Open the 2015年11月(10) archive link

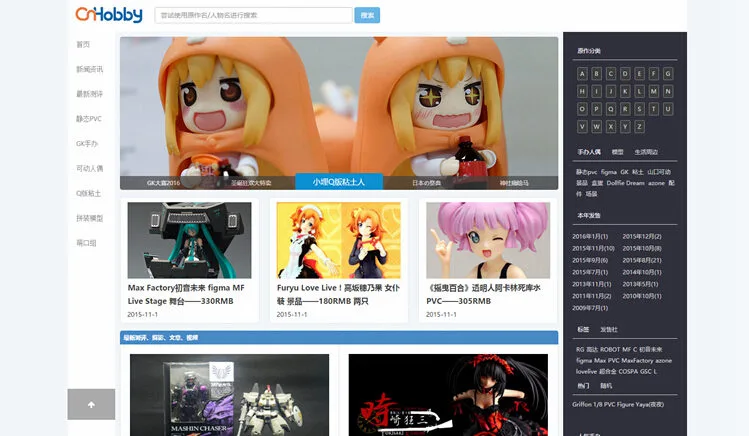pyautogui.click(x=593, y=248)
